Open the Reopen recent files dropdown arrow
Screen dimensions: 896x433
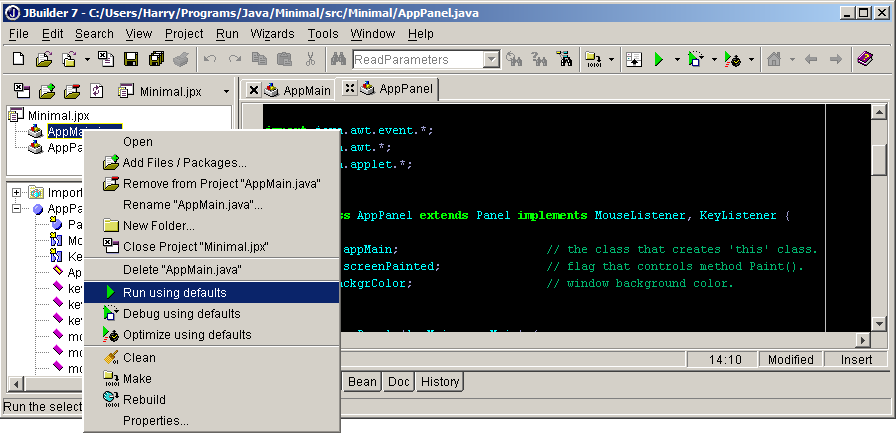87,59
